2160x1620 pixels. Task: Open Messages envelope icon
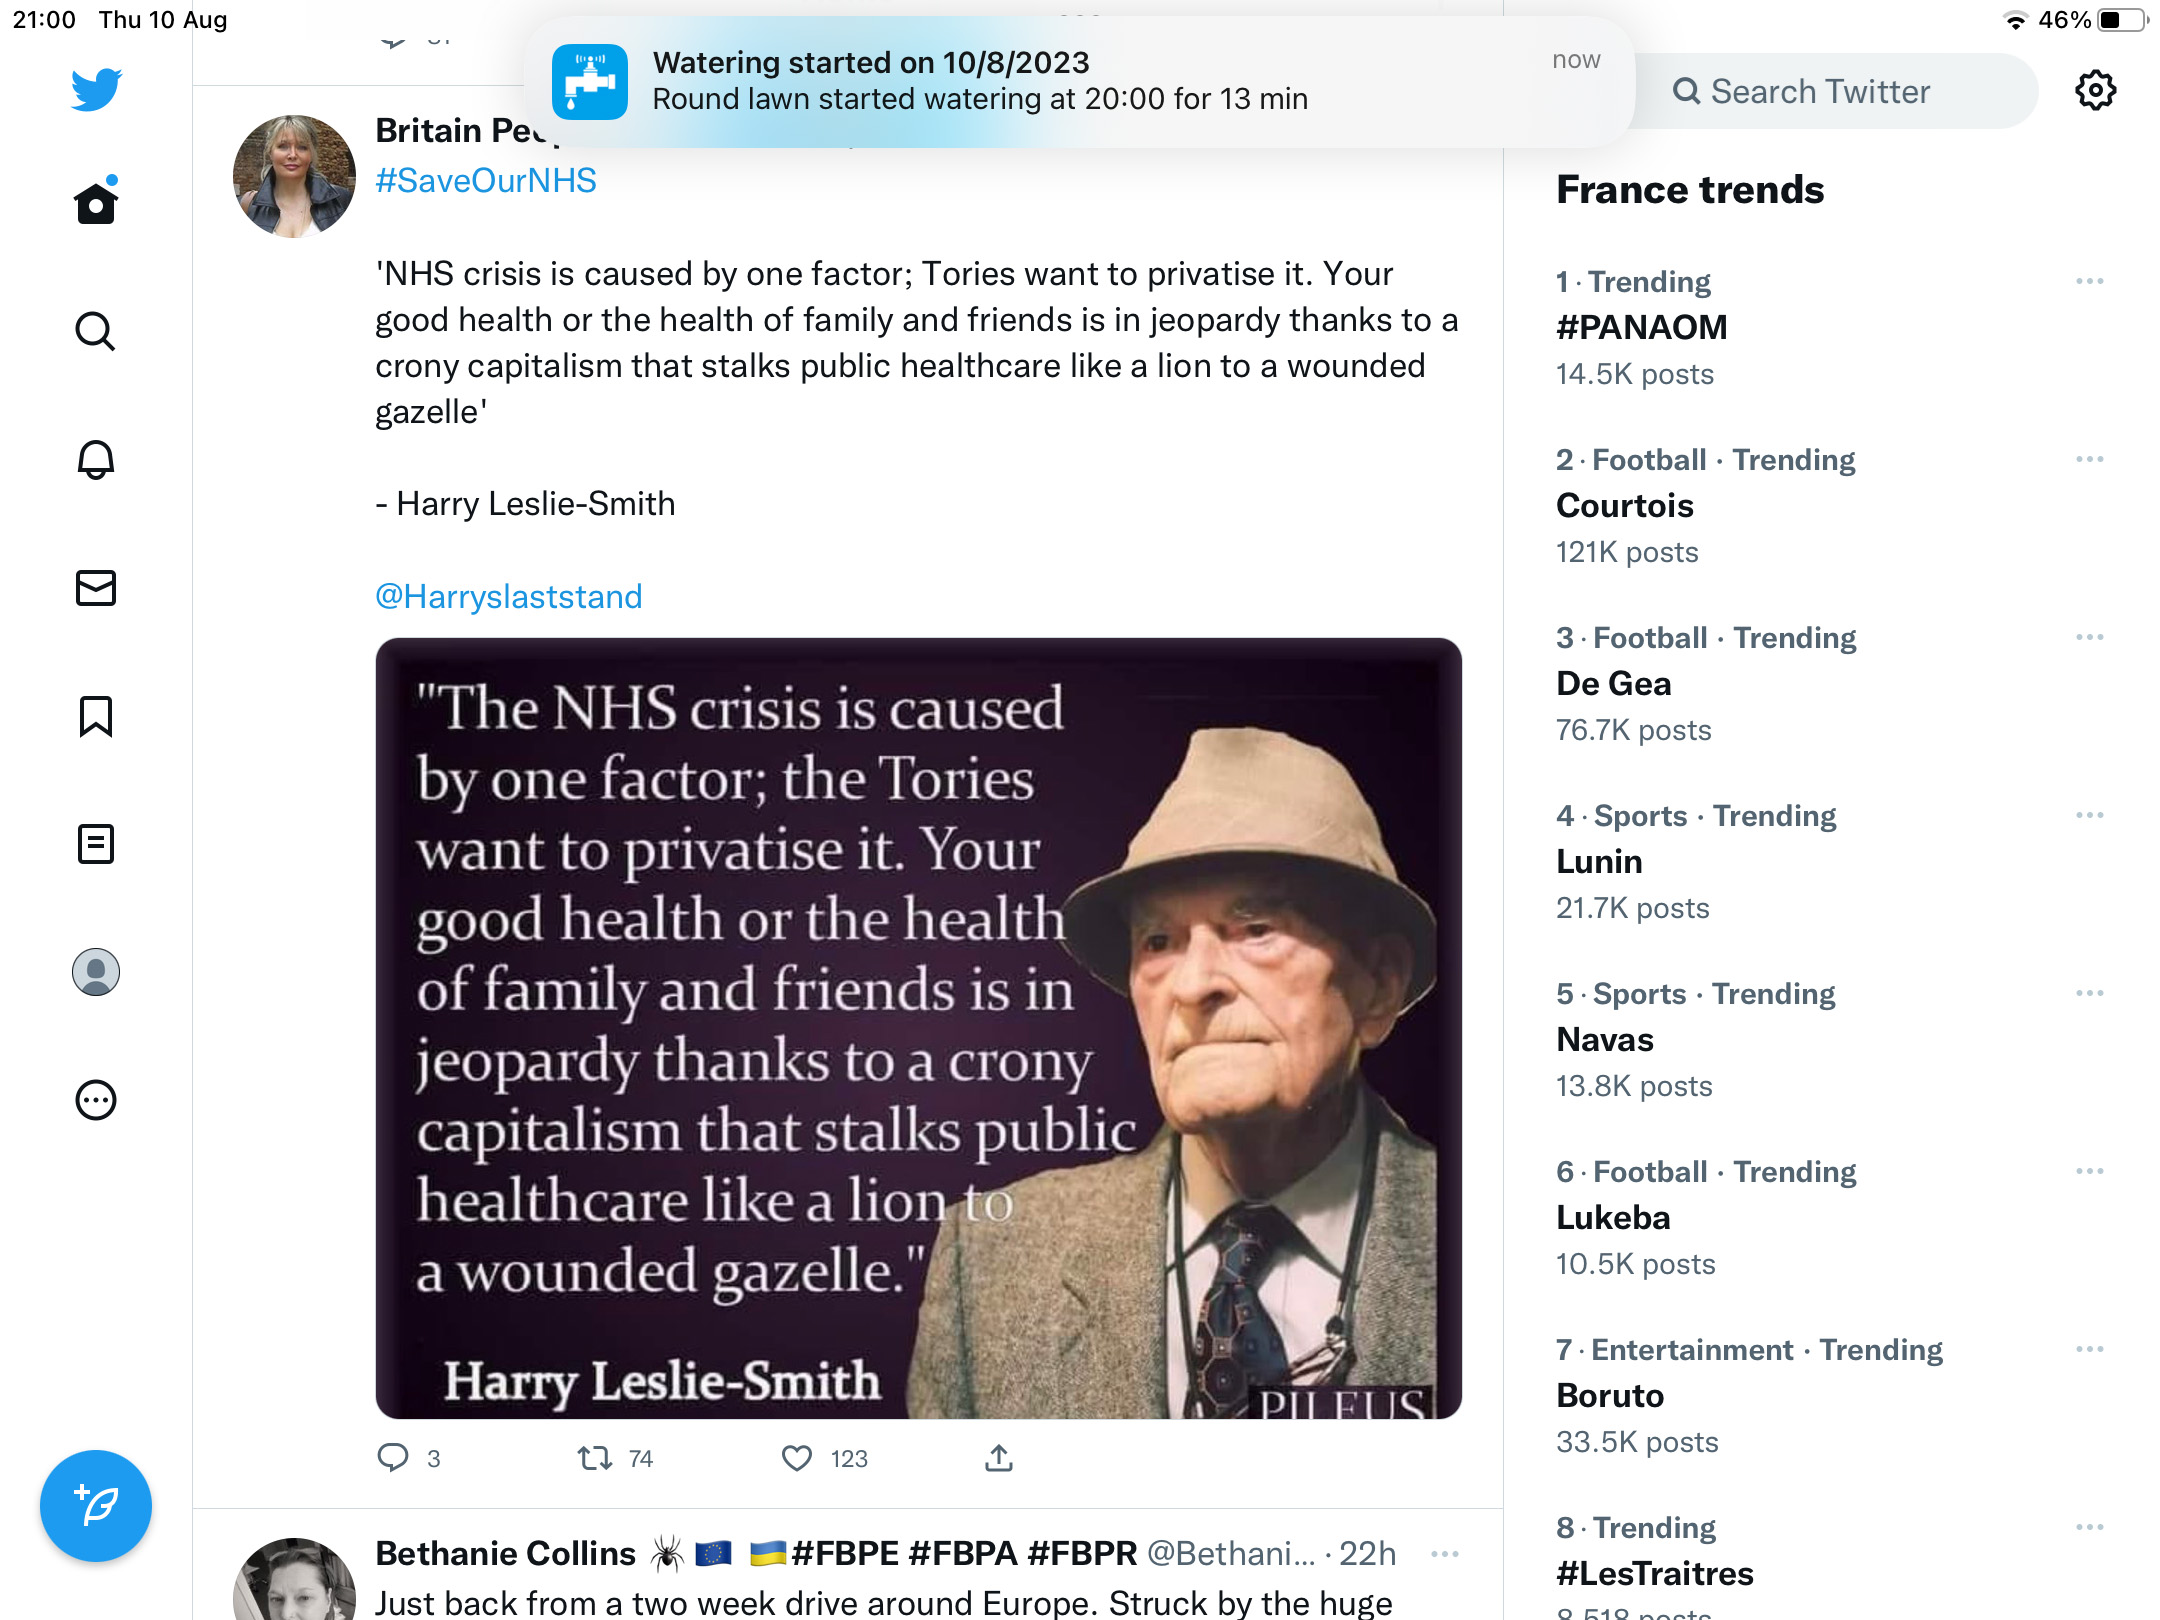click(x=96, y=588)
